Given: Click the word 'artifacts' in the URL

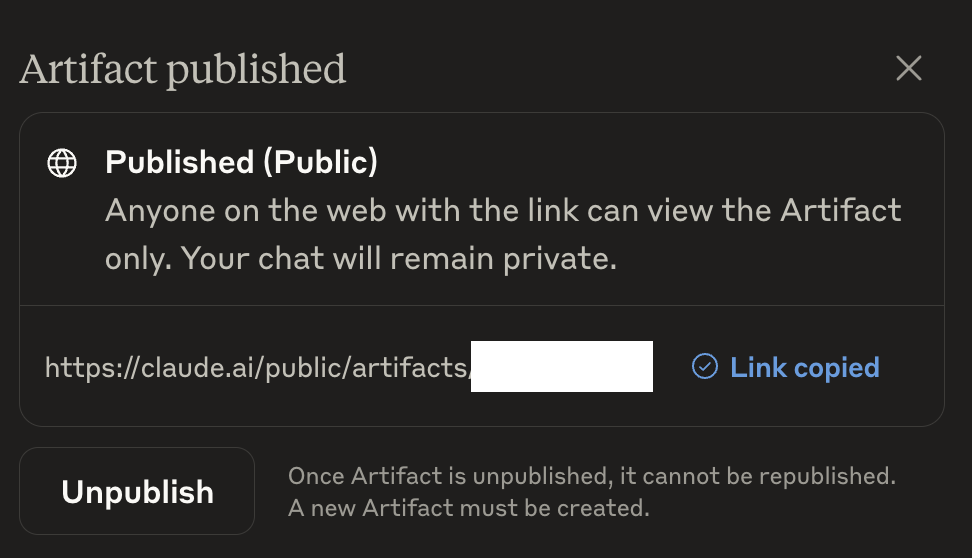Looking at the screenshot, I should [x=409, y=368].
